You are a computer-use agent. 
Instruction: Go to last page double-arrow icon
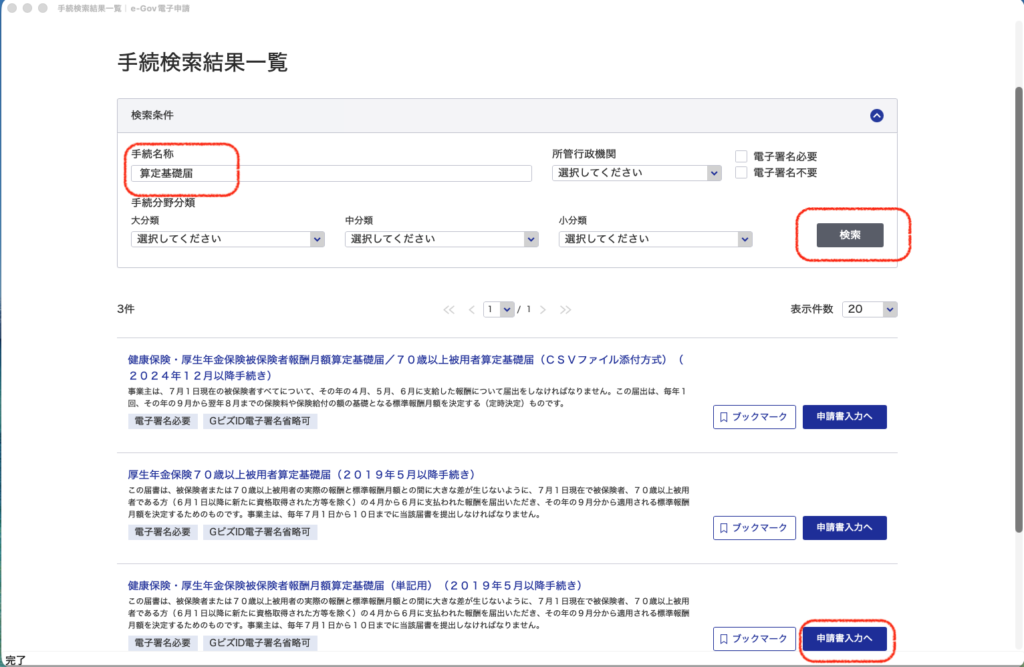coord(566,310)
